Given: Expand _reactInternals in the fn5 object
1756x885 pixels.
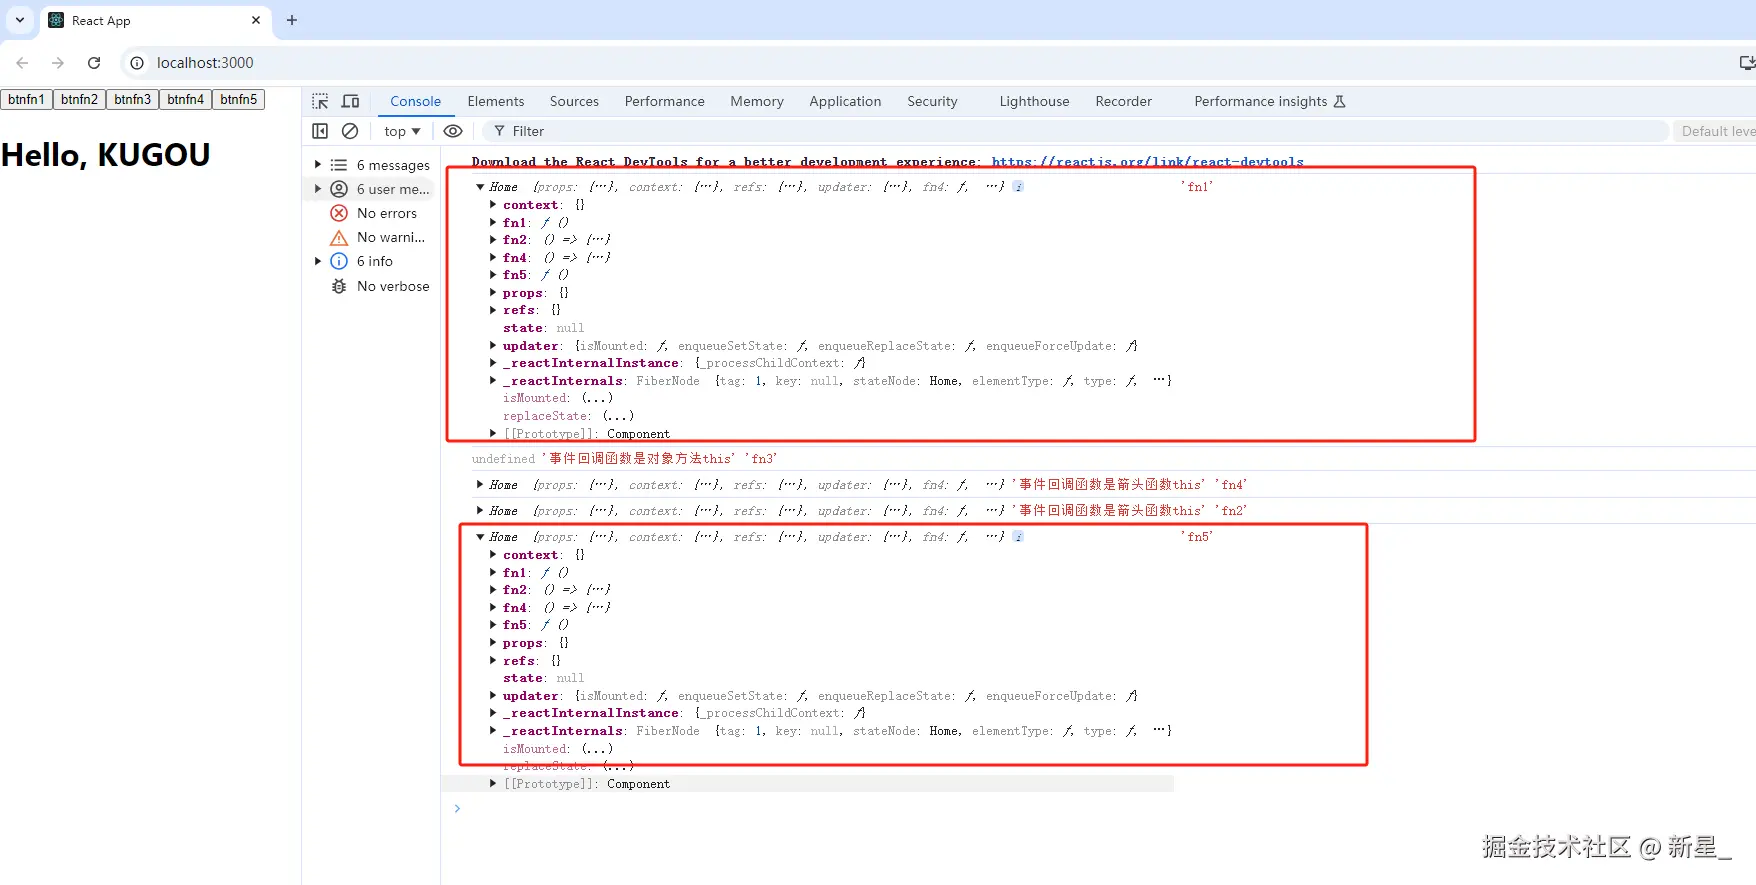Looking at the screenshot, I should (x=493, y=731).
